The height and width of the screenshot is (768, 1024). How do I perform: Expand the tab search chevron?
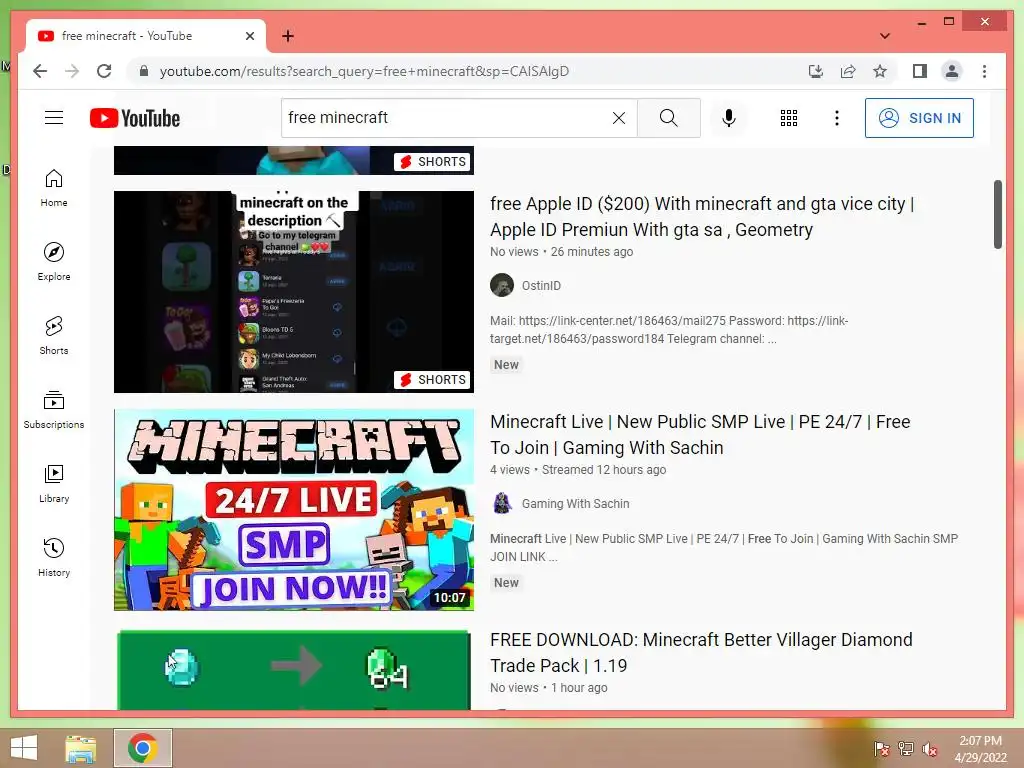coord(885,36)
